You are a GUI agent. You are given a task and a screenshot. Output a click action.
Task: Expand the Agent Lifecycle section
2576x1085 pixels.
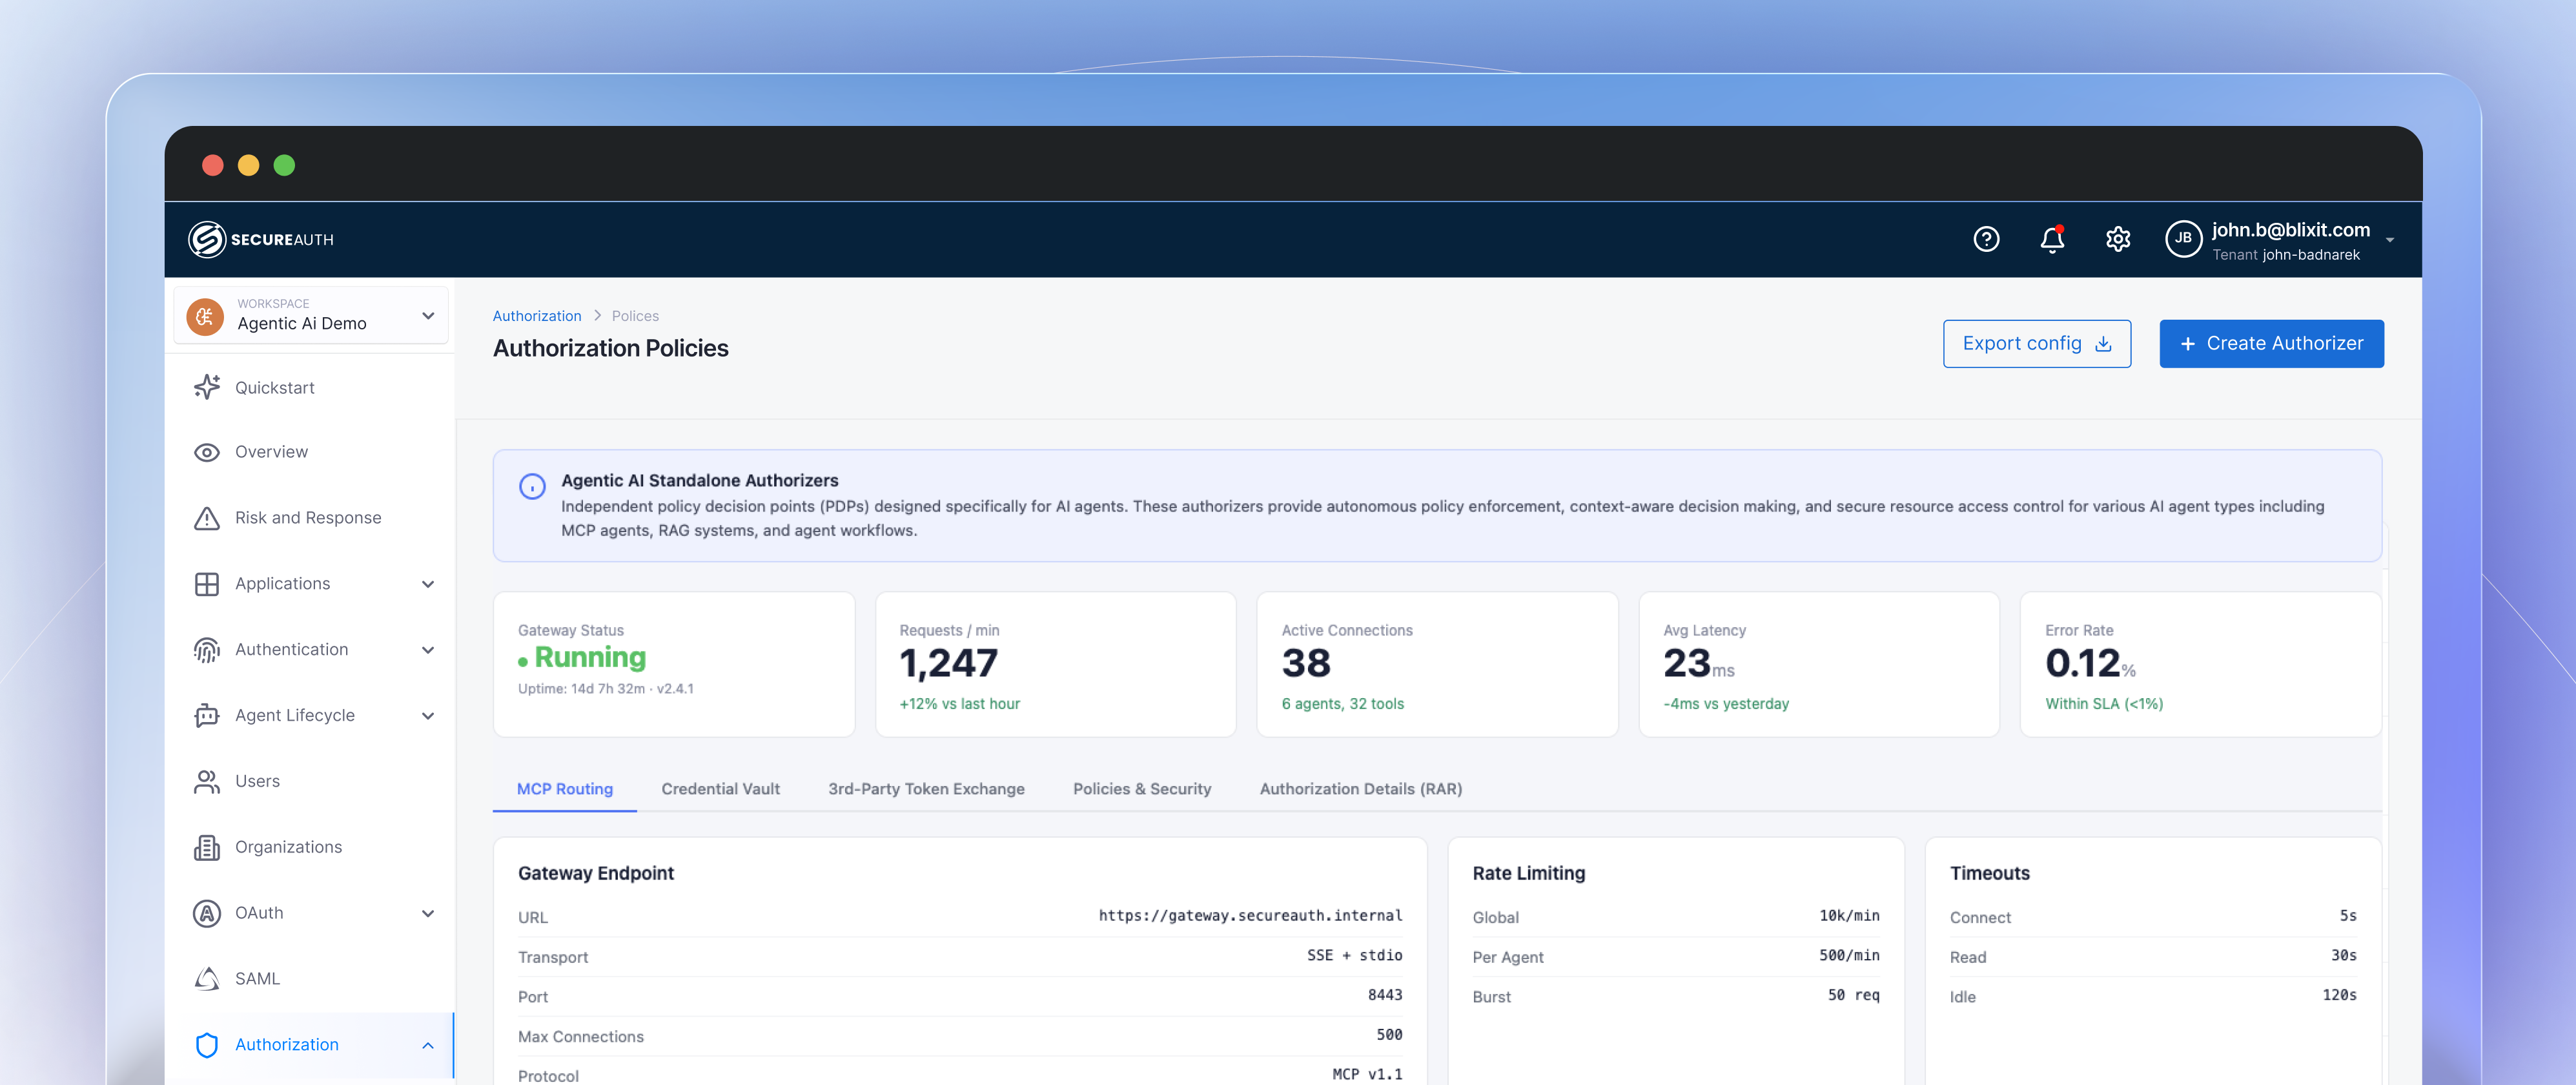coord(428,715)
